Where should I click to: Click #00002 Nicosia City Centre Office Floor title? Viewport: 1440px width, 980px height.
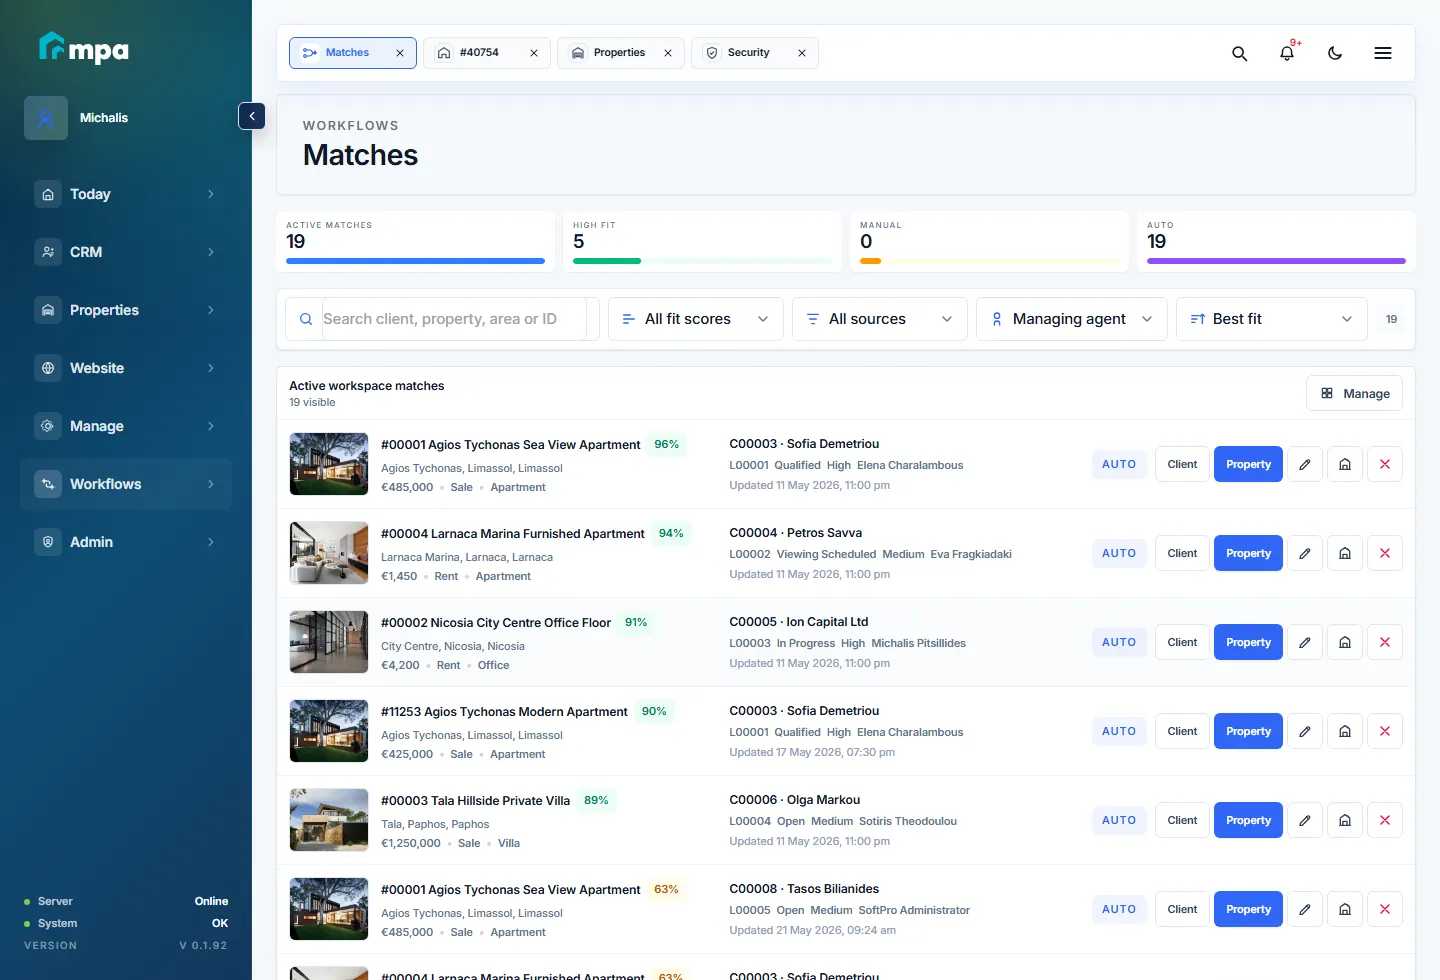tap(496, 622)
